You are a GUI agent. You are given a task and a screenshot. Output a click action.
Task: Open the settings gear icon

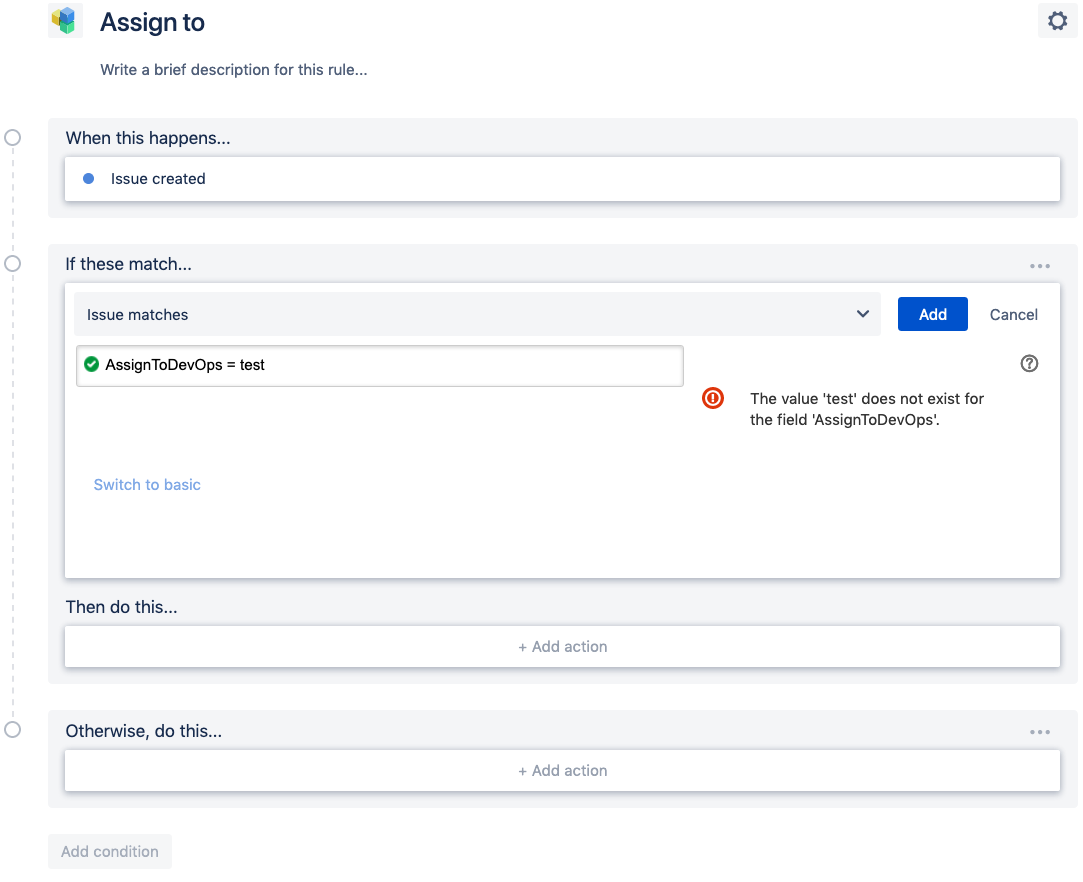[1057, 20]
